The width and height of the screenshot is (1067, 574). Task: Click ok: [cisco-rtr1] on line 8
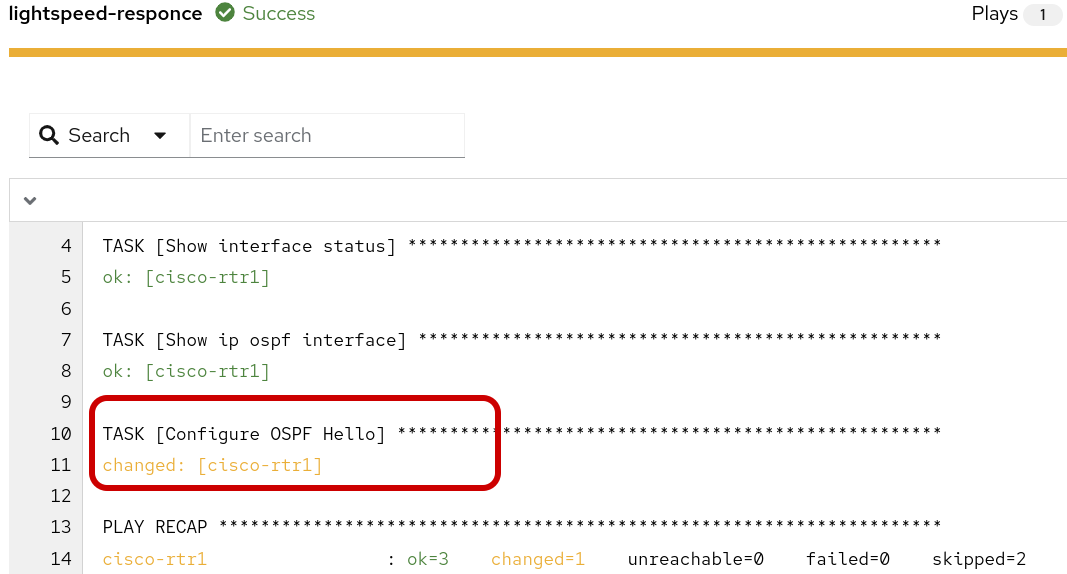pos(186,371)
